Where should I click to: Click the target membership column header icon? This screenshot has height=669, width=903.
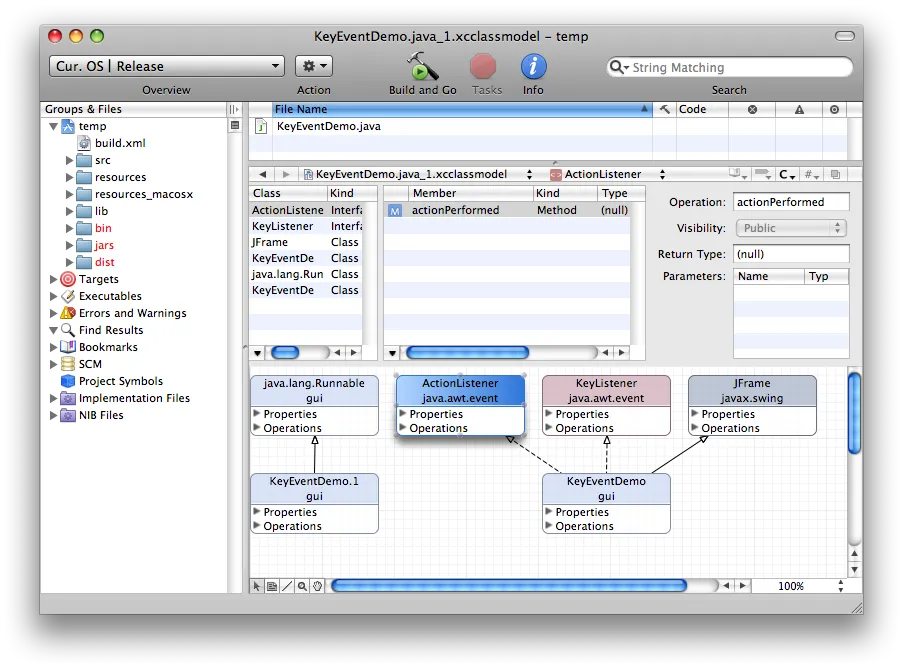tap(834, 109)
